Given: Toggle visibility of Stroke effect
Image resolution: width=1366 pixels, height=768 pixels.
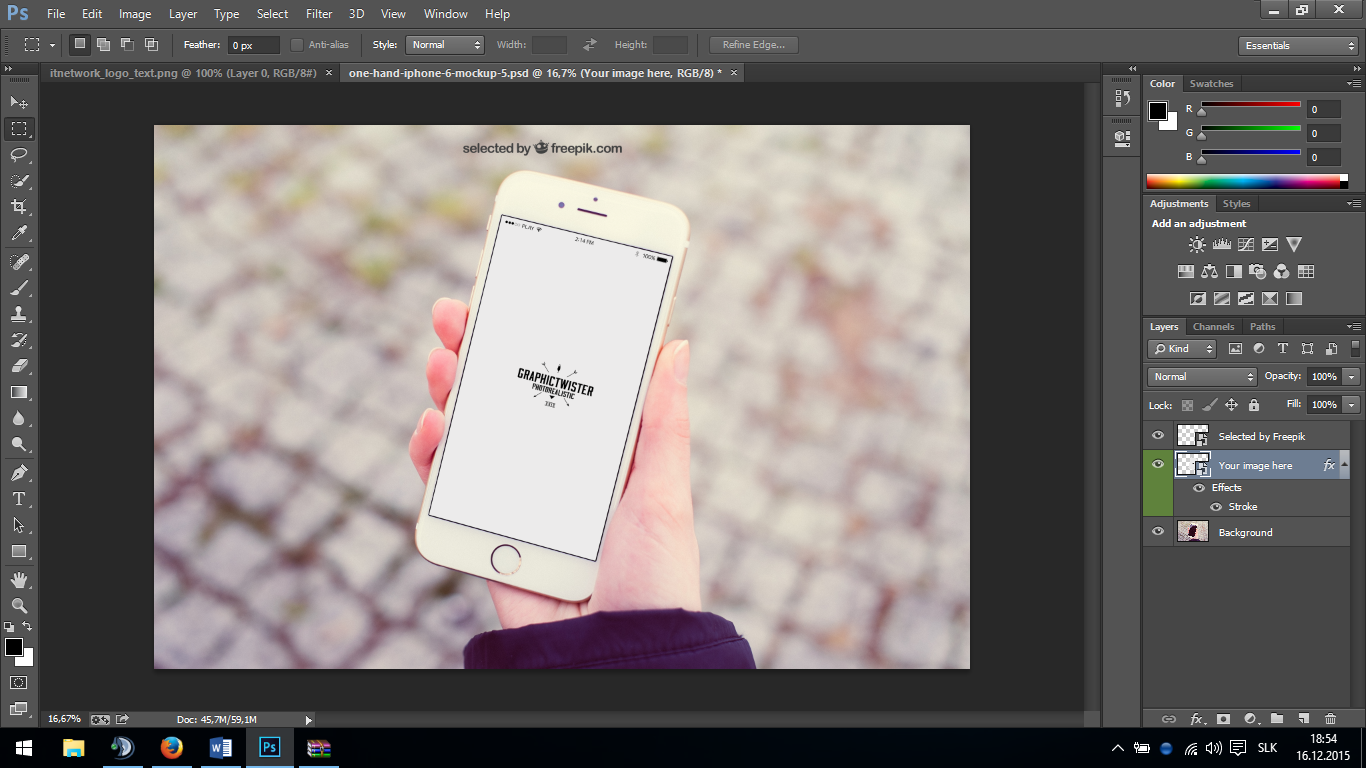Looking at the screenshot, I should click(1216, 507).
